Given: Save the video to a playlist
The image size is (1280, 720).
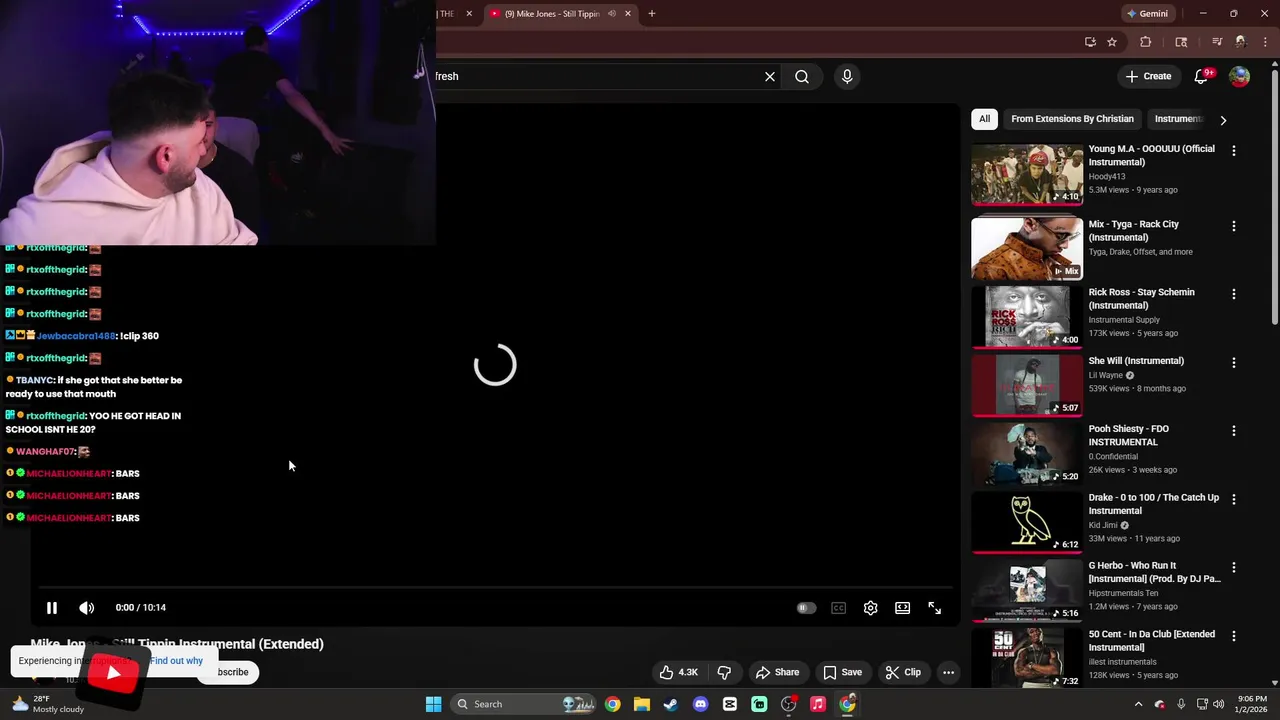Looking at the screenshot, I should coord(842,672).
